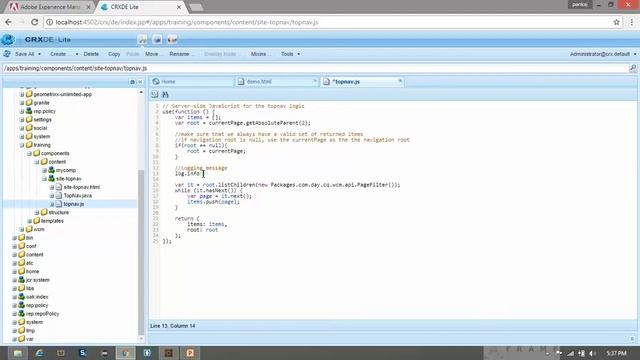Screen dimensions: 640x360
Task: Expand the etc folder
Action: click(15, 263)
